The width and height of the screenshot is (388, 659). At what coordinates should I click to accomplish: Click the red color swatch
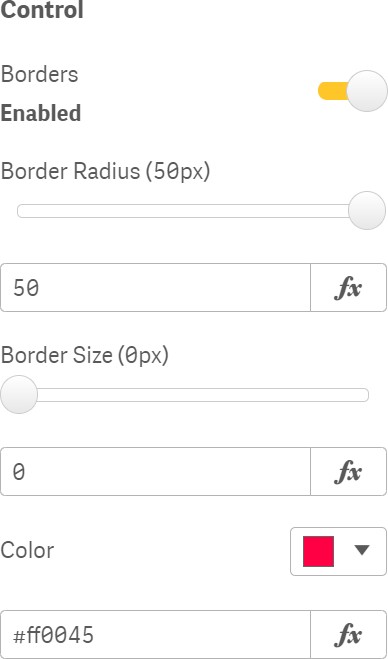pyautogui.click(x=319, y=551)
